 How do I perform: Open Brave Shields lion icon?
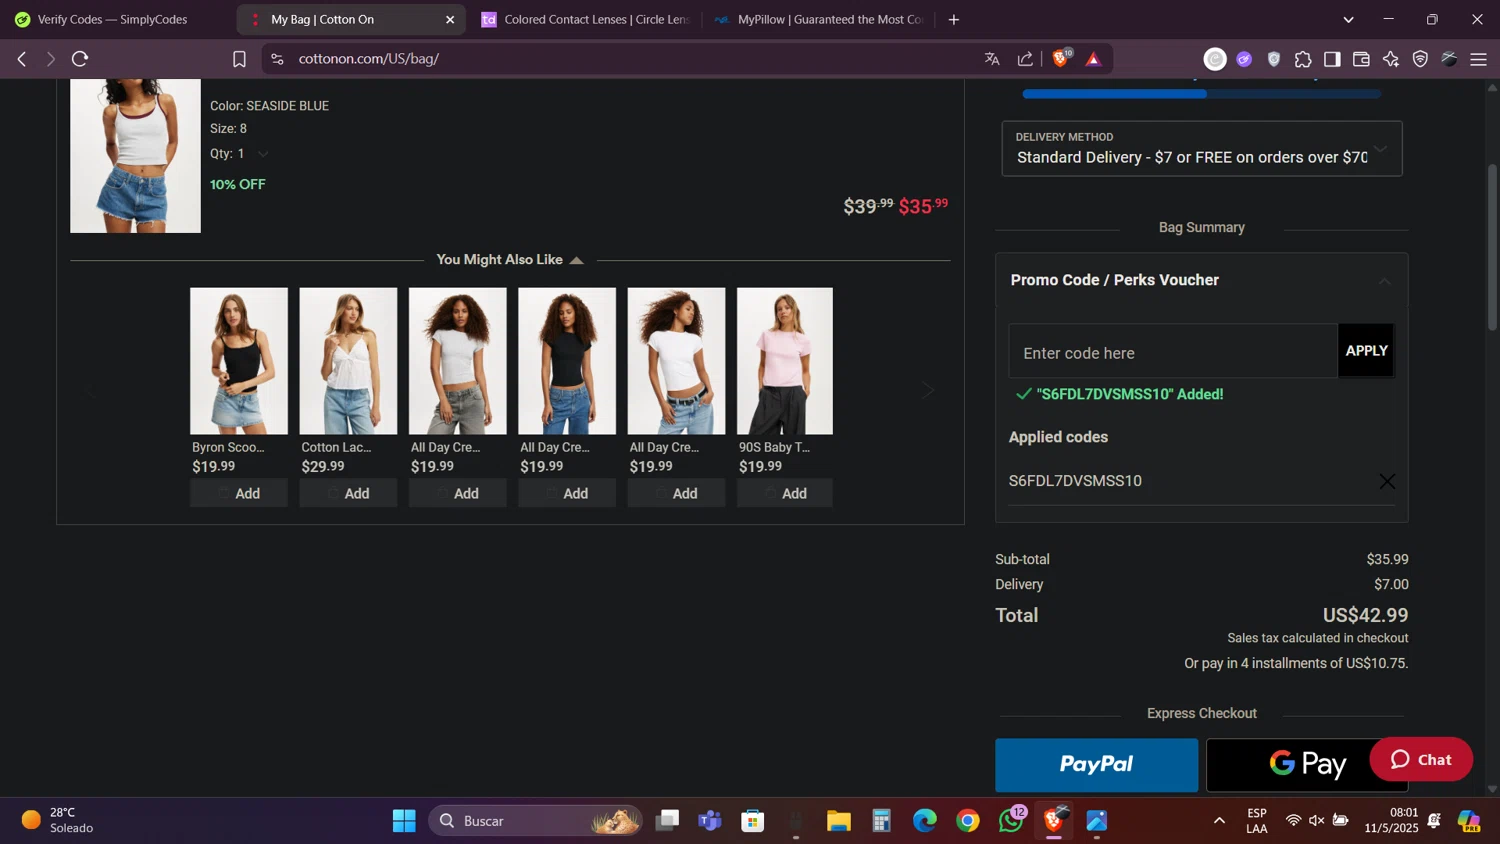point(1061,58)
